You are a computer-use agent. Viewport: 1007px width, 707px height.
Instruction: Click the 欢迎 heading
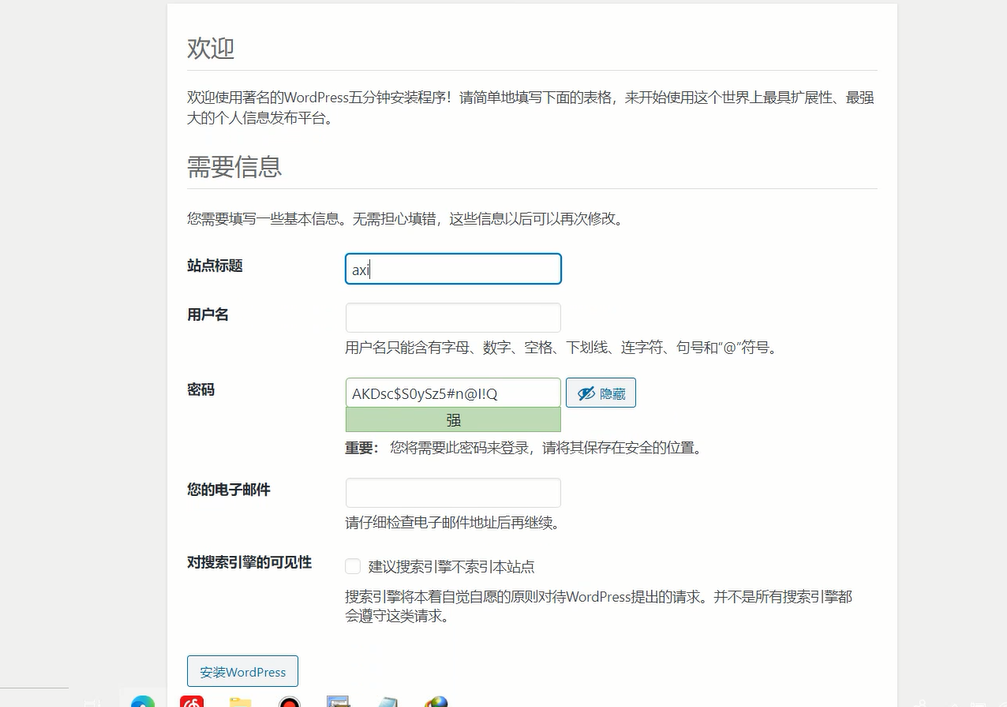click(x=211, y=48)
